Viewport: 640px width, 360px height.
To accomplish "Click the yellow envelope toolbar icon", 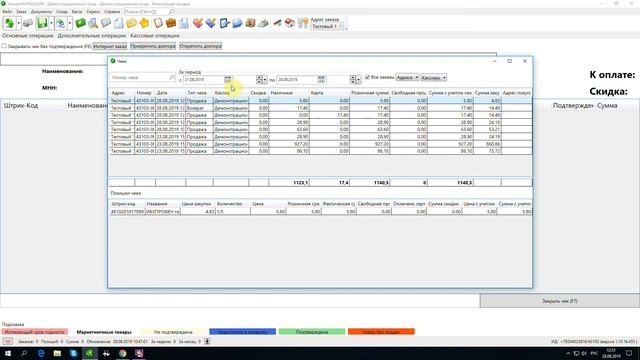I will (x=131, y=23).
